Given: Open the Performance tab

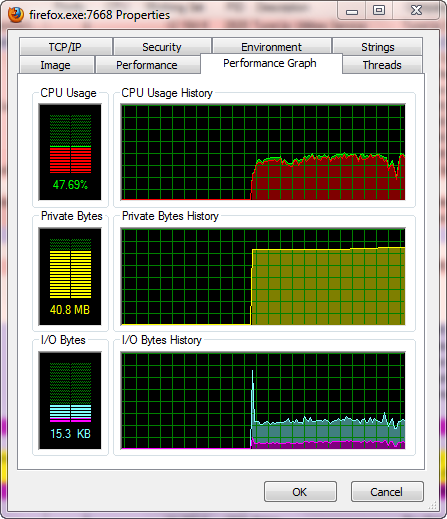Looking at the screenshot, I should pyautogui.click(x=147, y=65).
